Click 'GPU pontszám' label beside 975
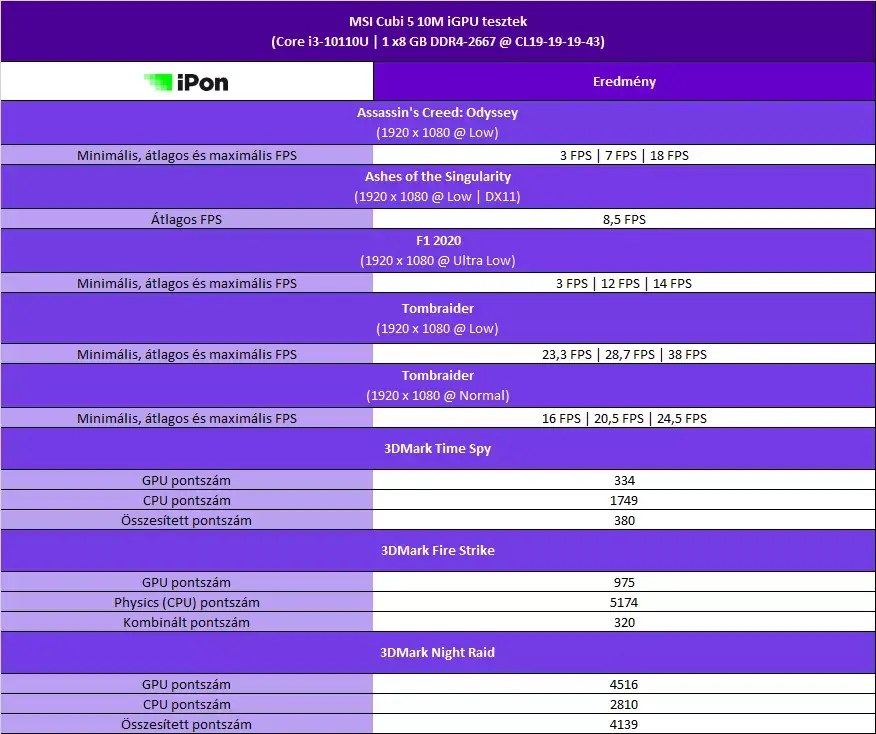 (187, 583)
